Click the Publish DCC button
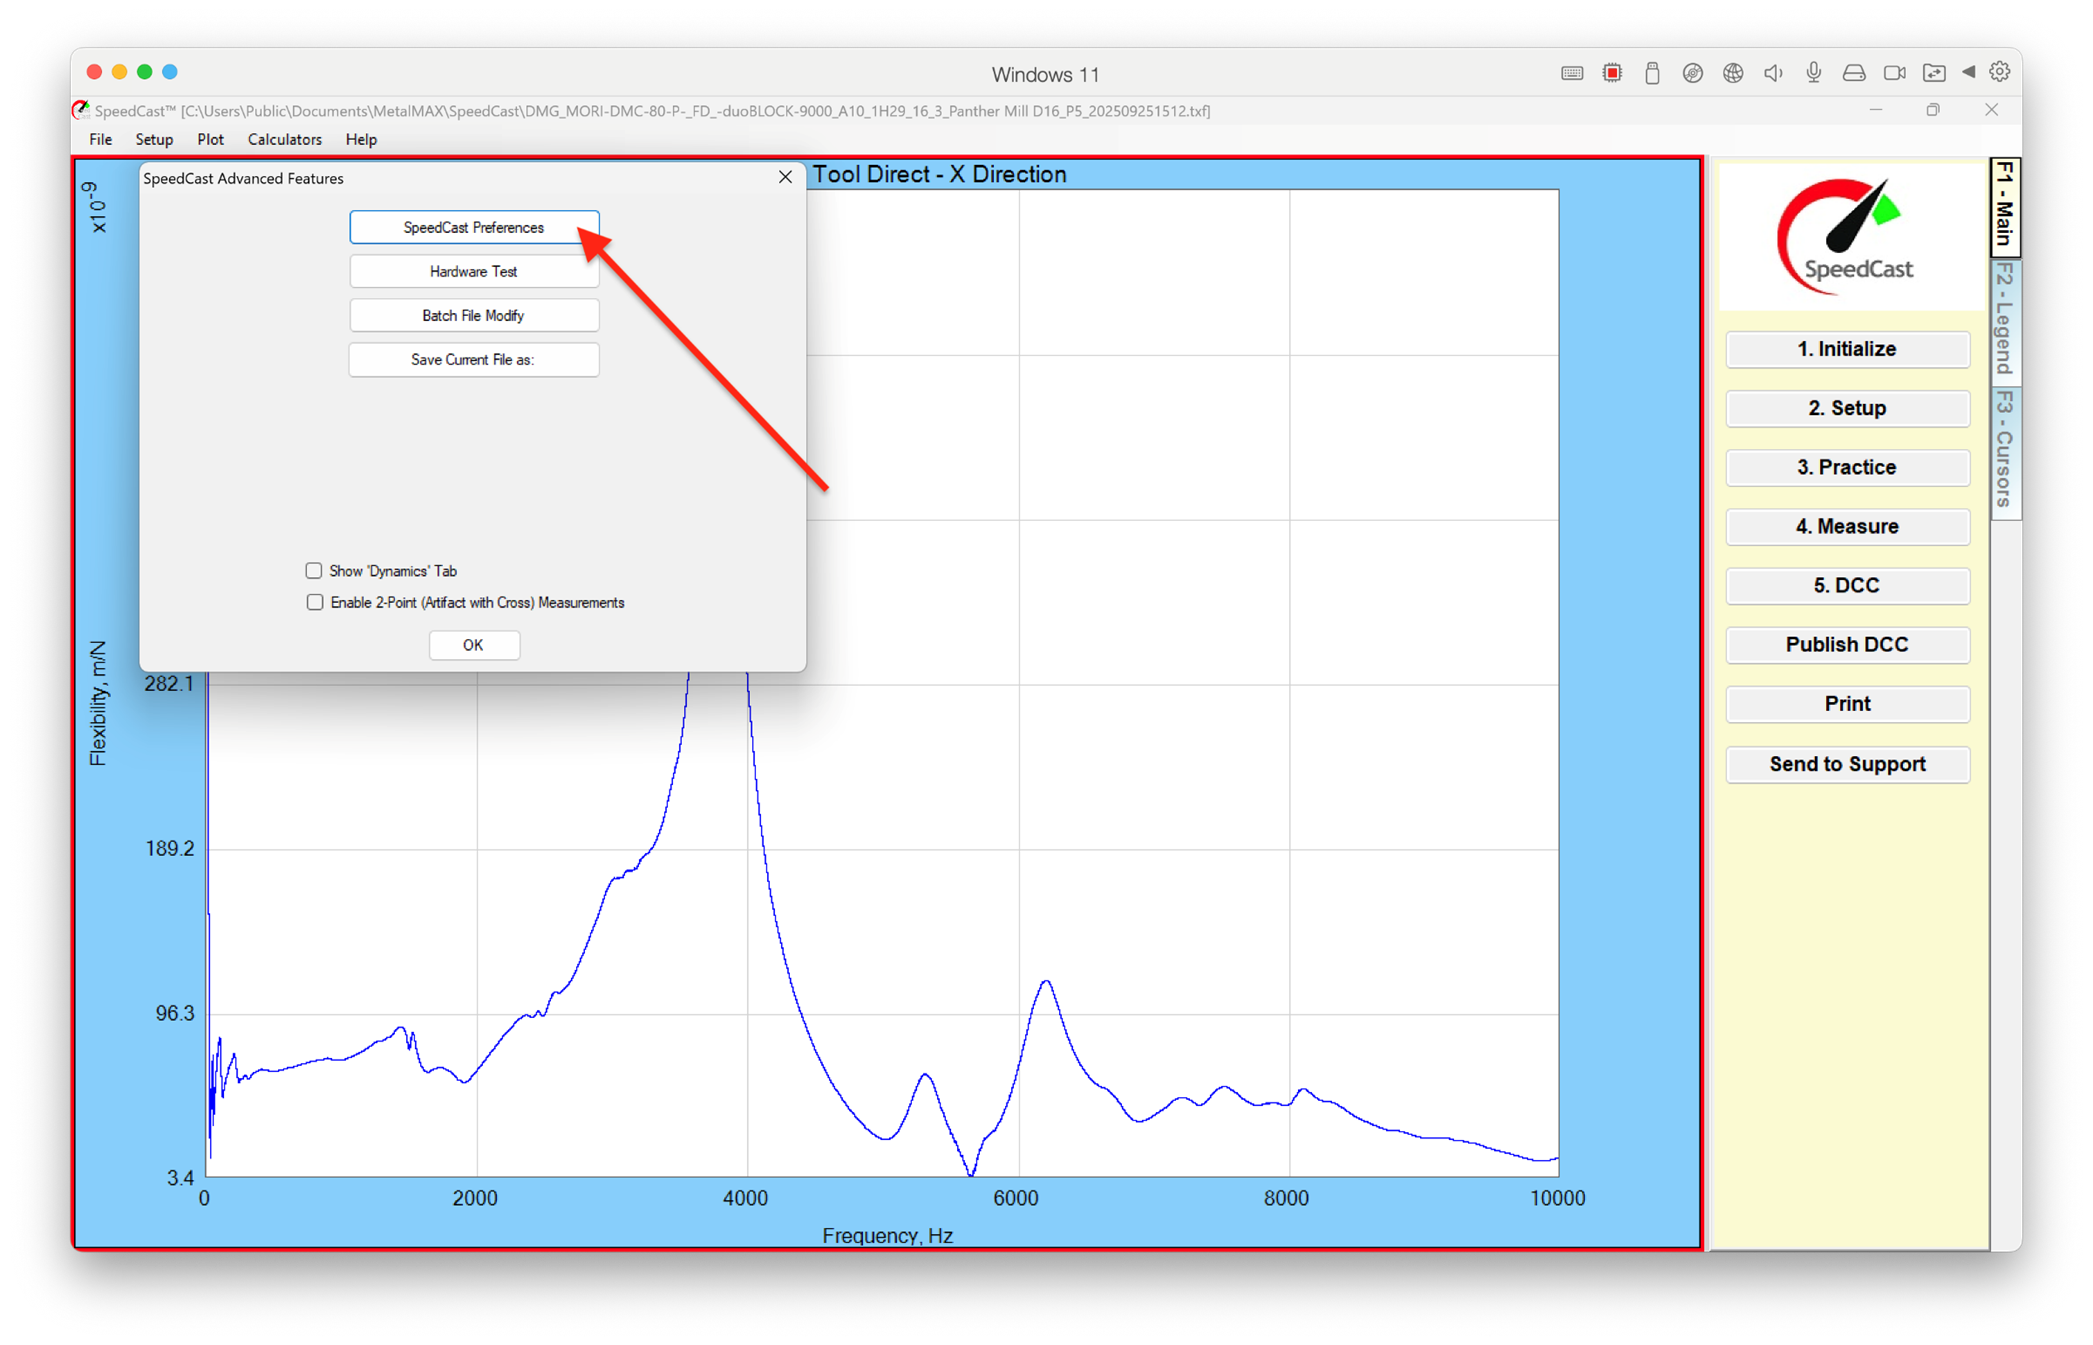Viewport: 2093px width, 1345px height. point(1847,644)
